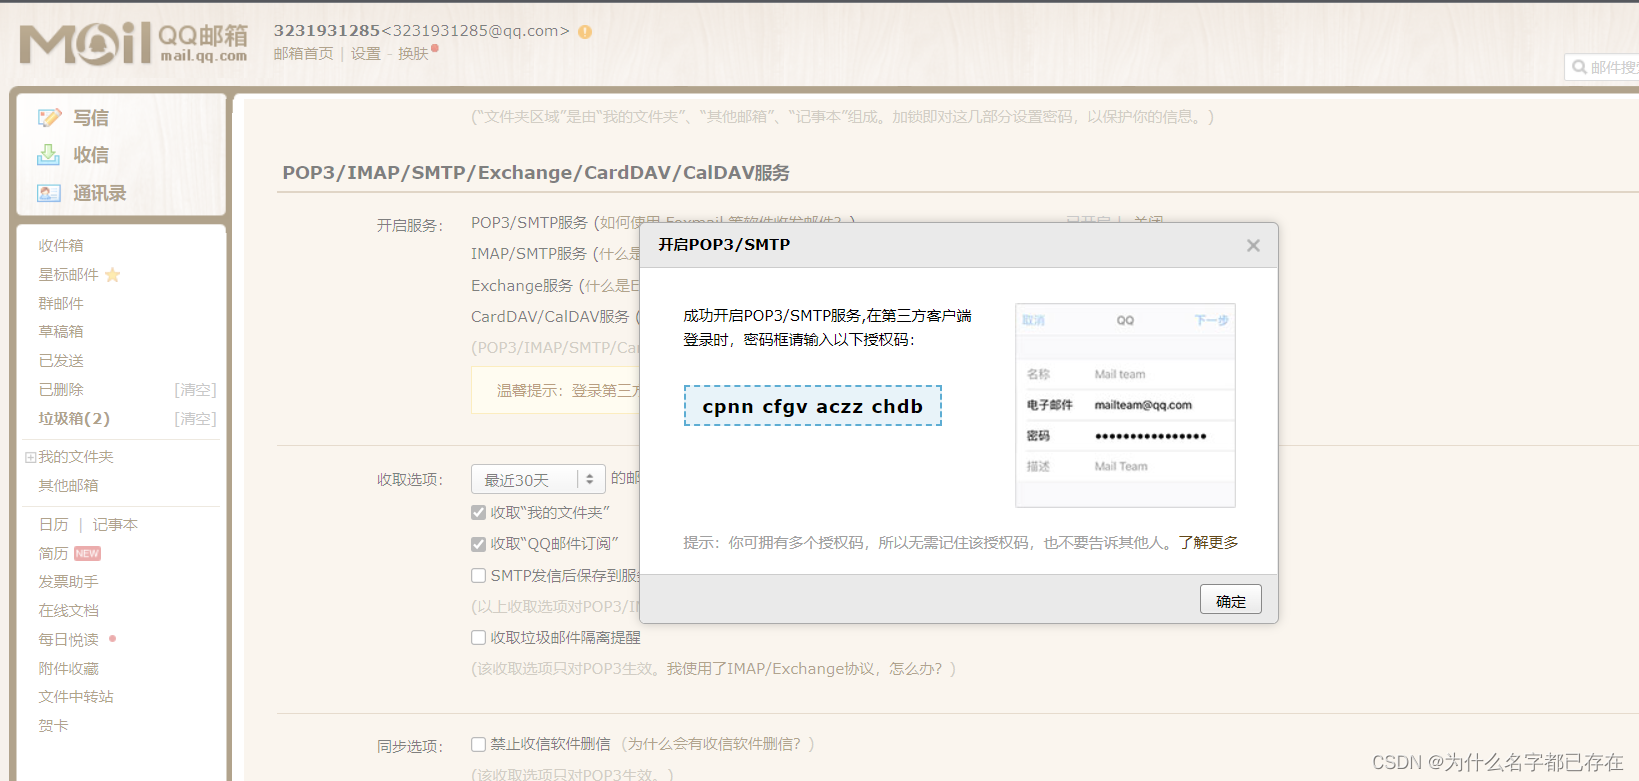This screenshot has width=1639, height=781.
Task: Click the 通讯录 contacts text
Action: pos(99,193)
